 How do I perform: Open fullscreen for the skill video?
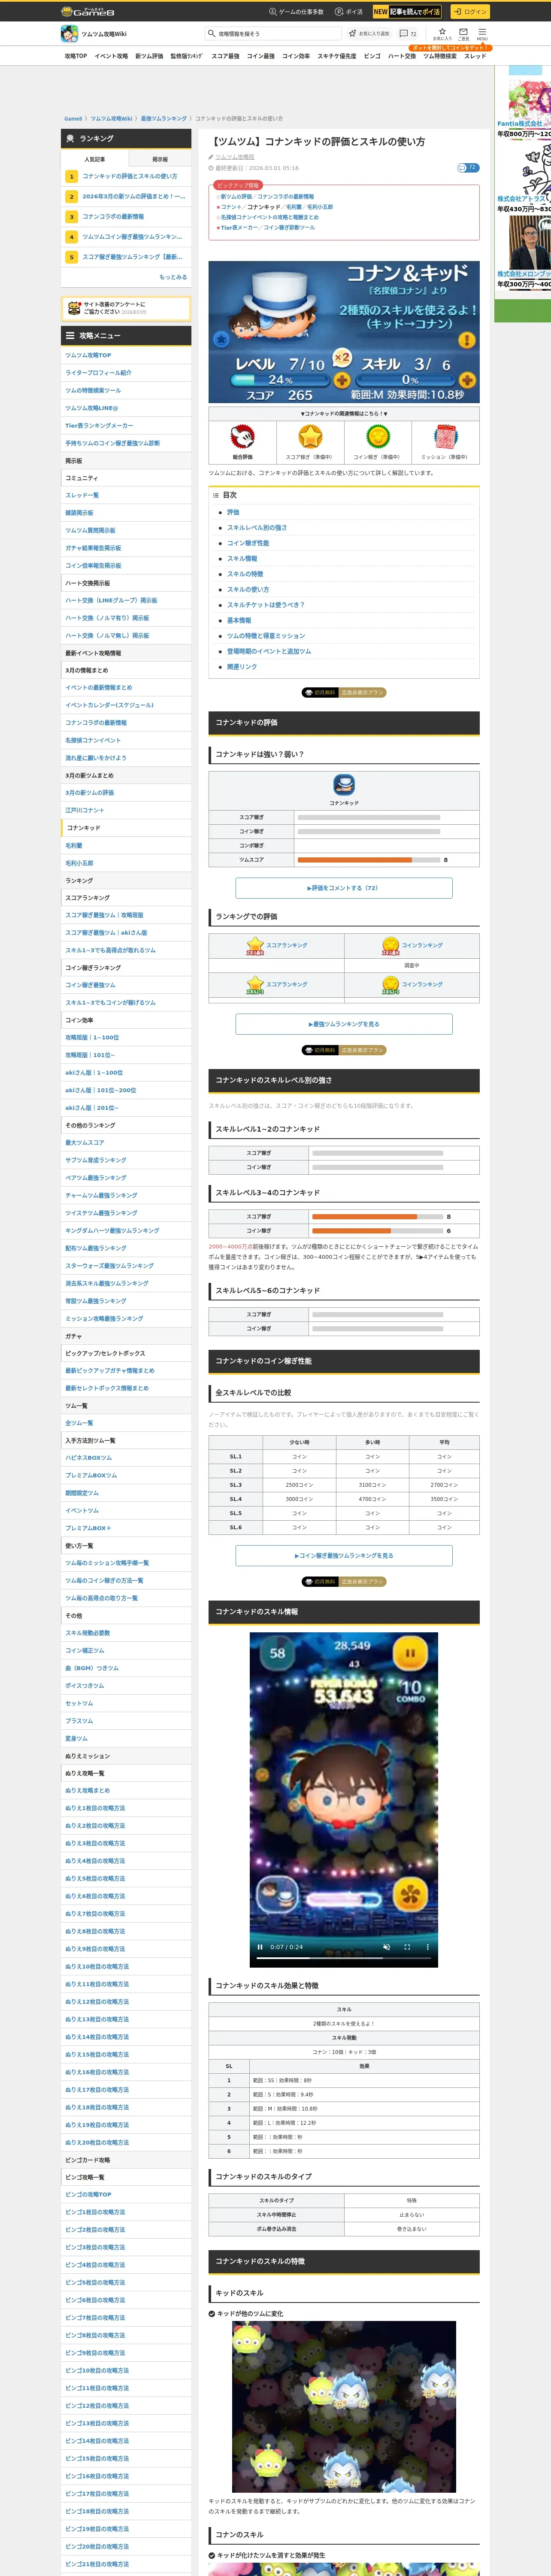click(x=407, y=1947)
